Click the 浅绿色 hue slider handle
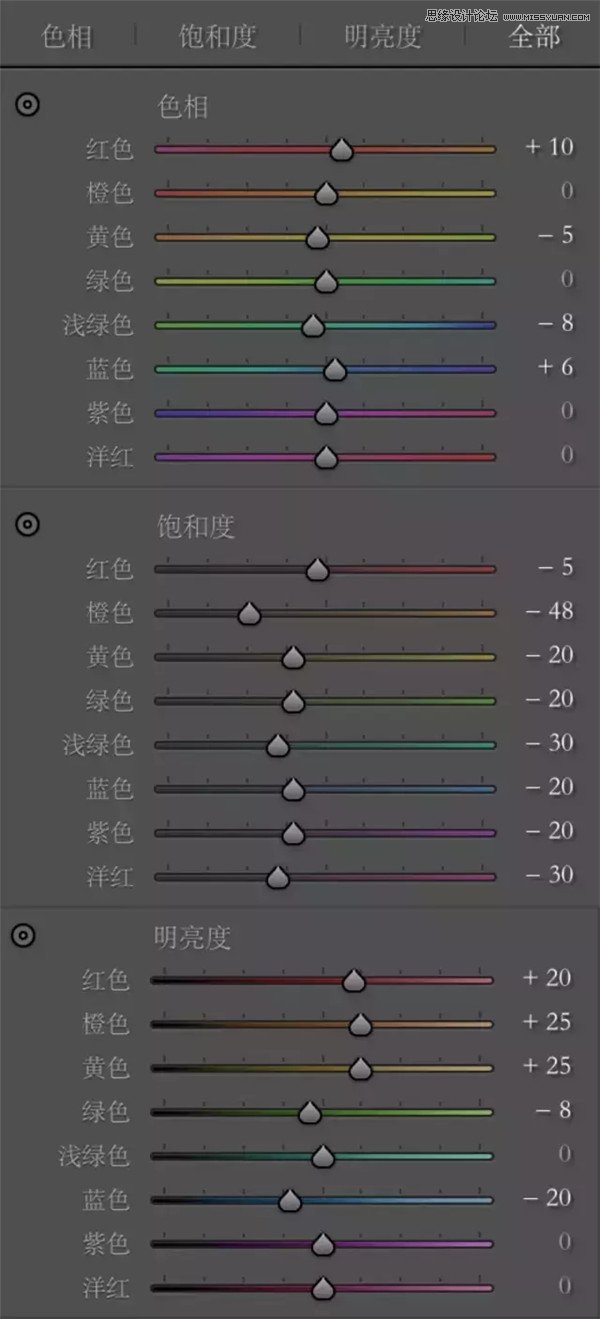The width and height of the screenshot is (600, 1319). point(313,326)
